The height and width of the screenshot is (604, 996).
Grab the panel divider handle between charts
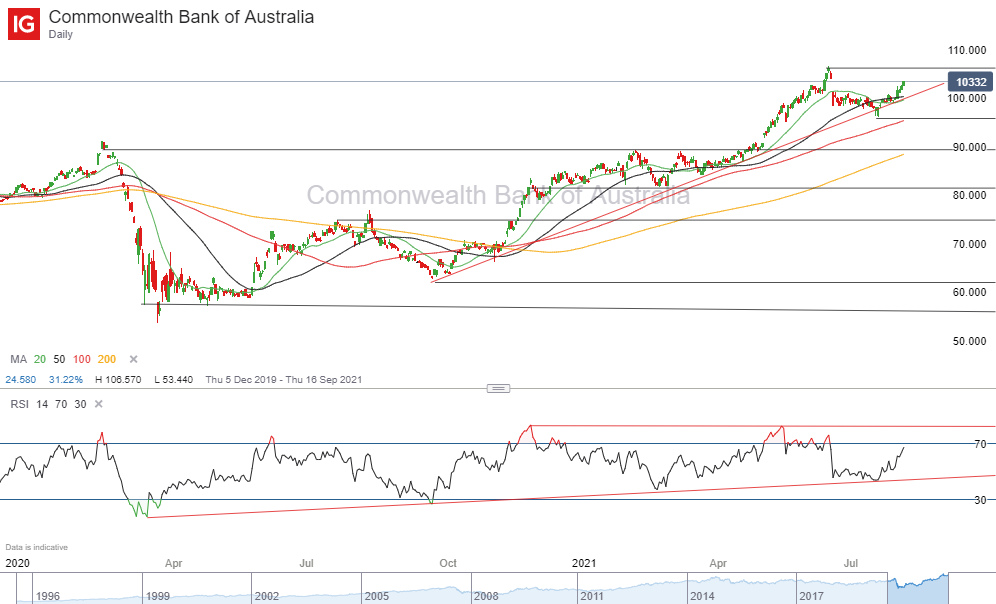(498, 388)
